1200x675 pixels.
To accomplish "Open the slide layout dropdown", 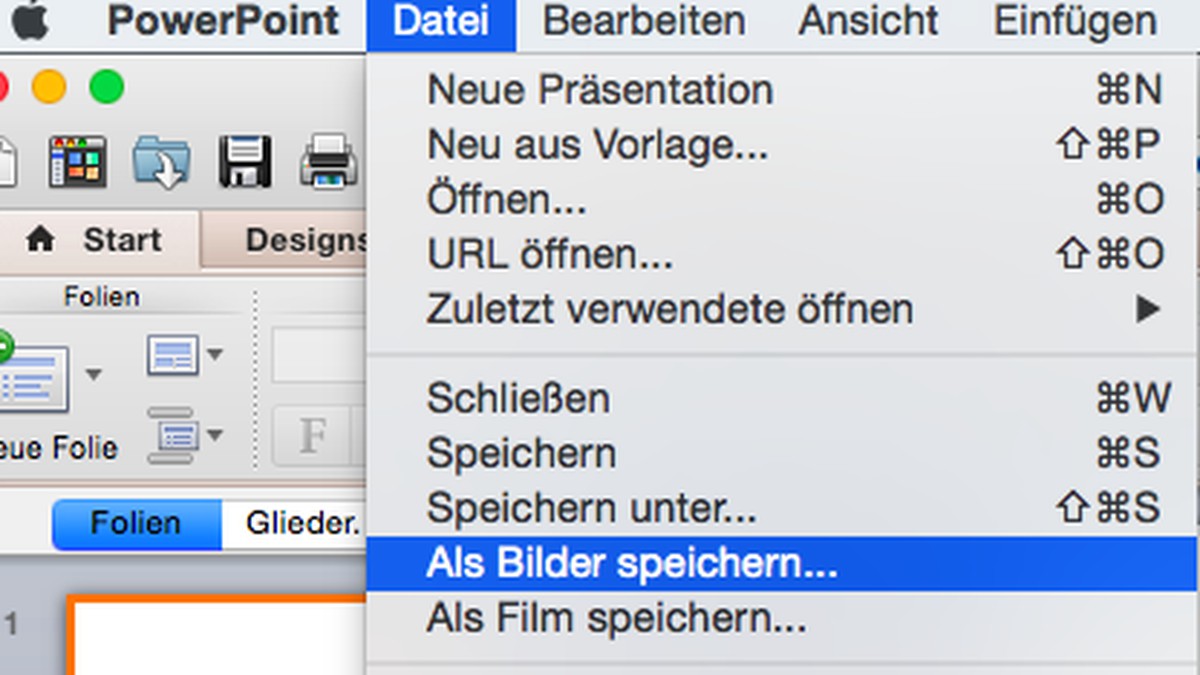I will pyautogui.click(x=186, y=354).
